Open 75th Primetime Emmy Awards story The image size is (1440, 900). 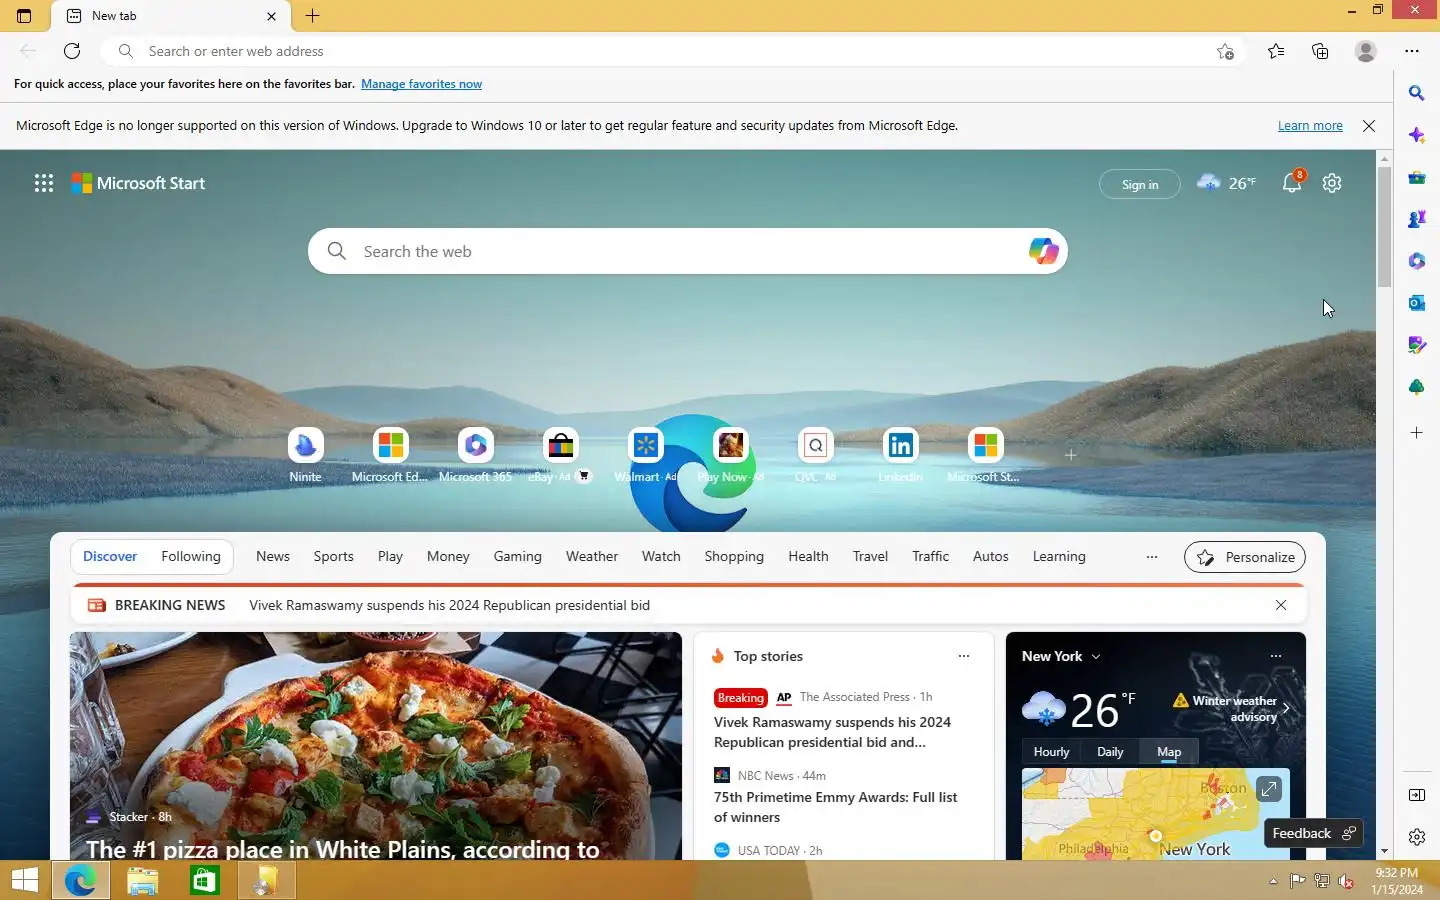click(x=835, y=807)
